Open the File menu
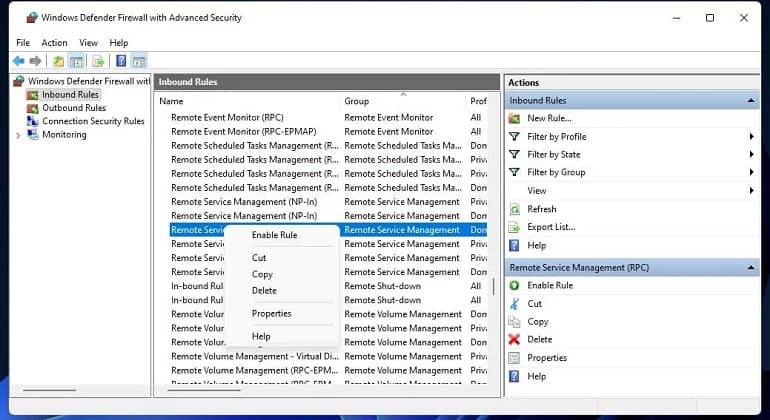Viewport: 770px width, 420px height. click(x=23, y=43)
